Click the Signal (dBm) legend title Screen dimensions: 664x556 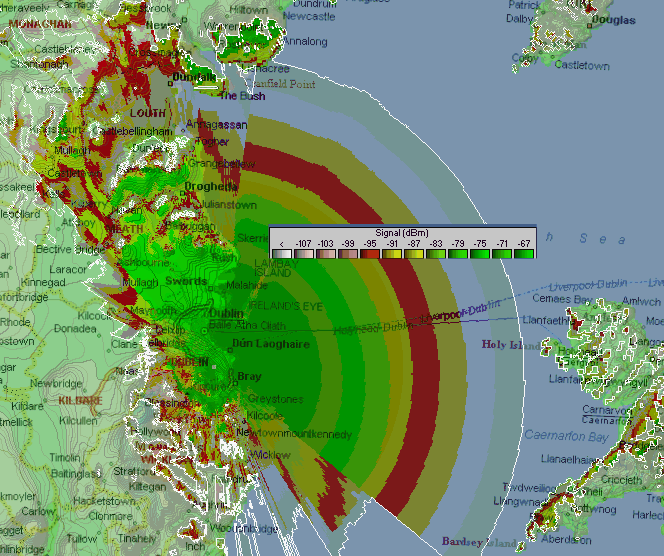(403, 232)
